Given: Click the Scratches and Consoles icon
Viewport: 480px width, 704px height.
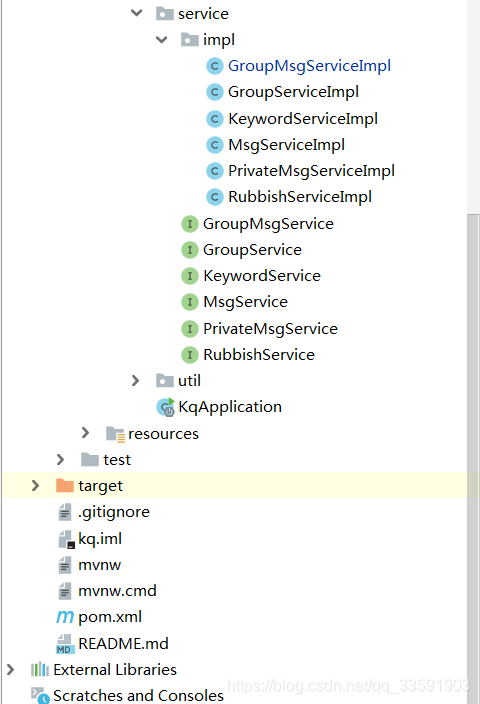Looking at the screenshot, I should pos(40,695).
